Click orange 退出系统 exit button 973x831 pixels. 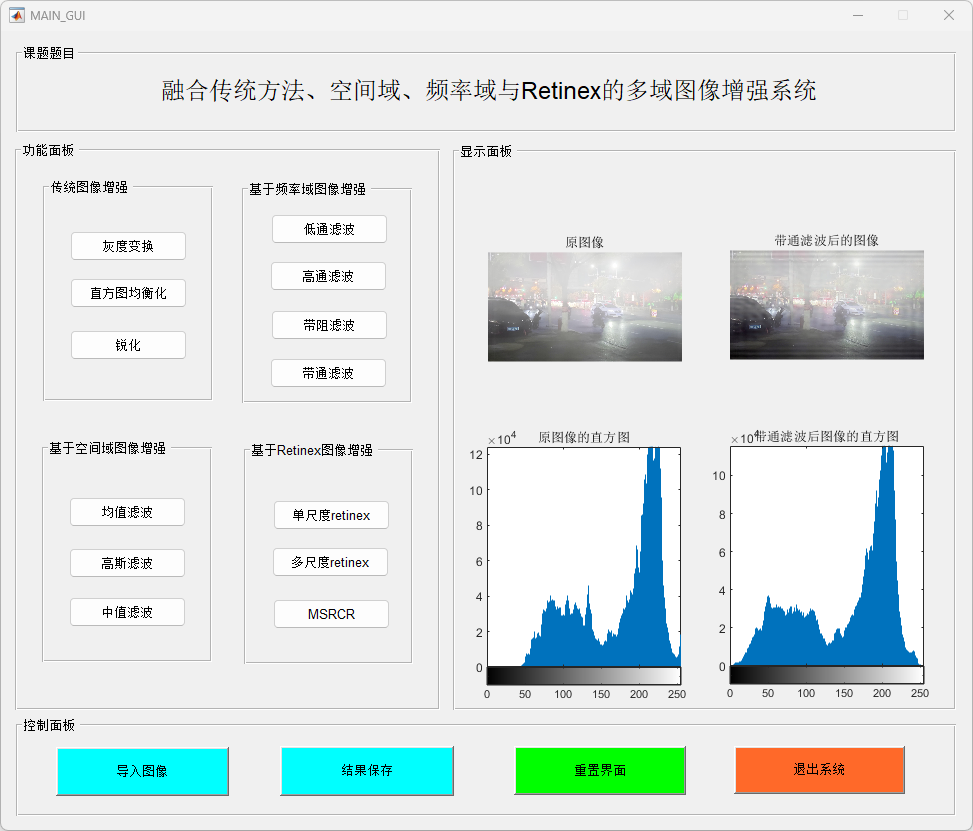point(819,769)
